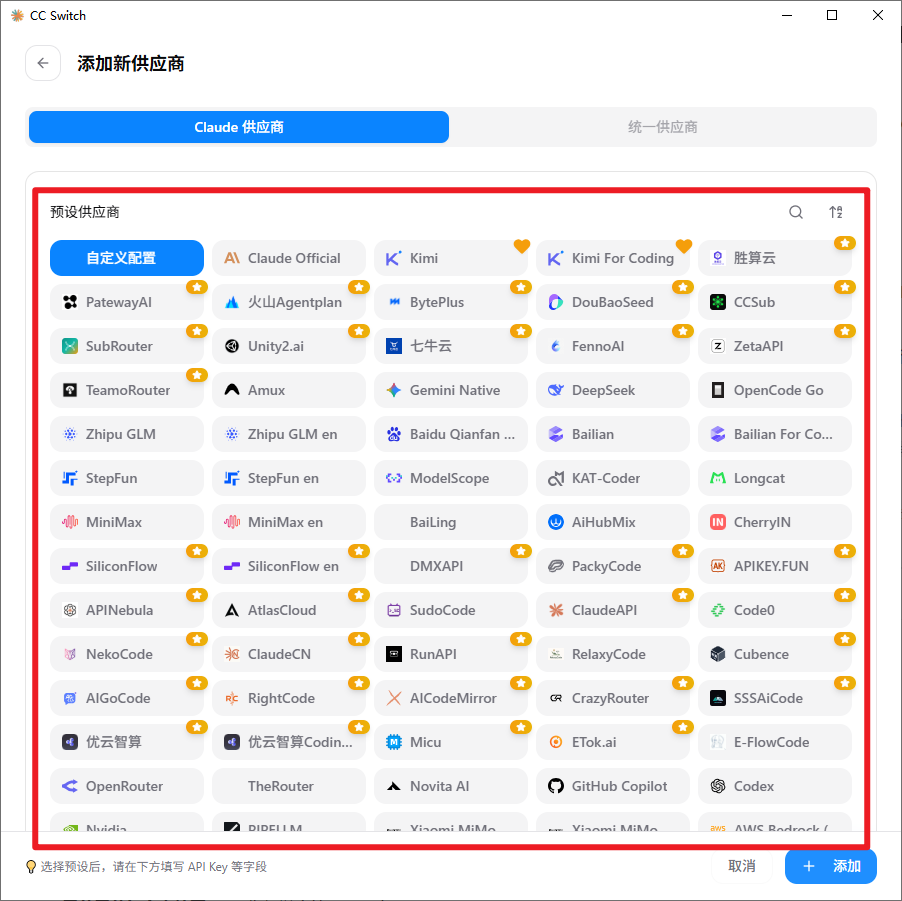Select the OpenCode Go preset
This screenshot has height=901, width=902.
[x=775, y=390]
